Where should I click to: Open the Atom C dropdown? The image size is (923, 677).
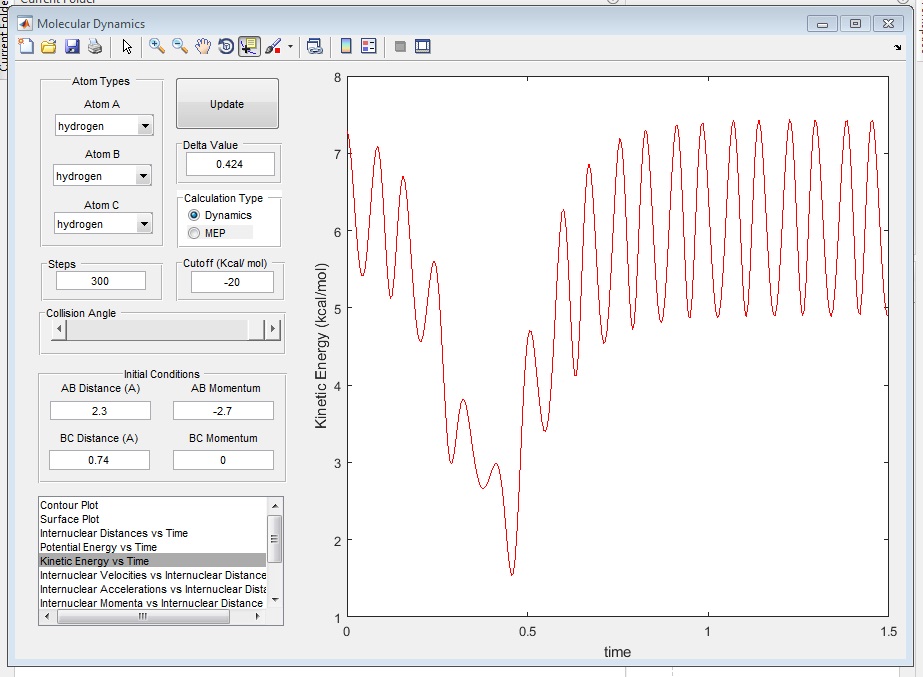point(145,225)
